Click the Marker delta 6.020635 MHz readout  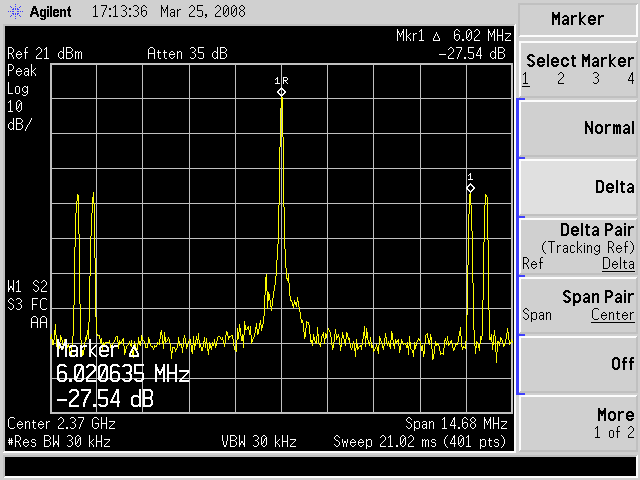122,374
